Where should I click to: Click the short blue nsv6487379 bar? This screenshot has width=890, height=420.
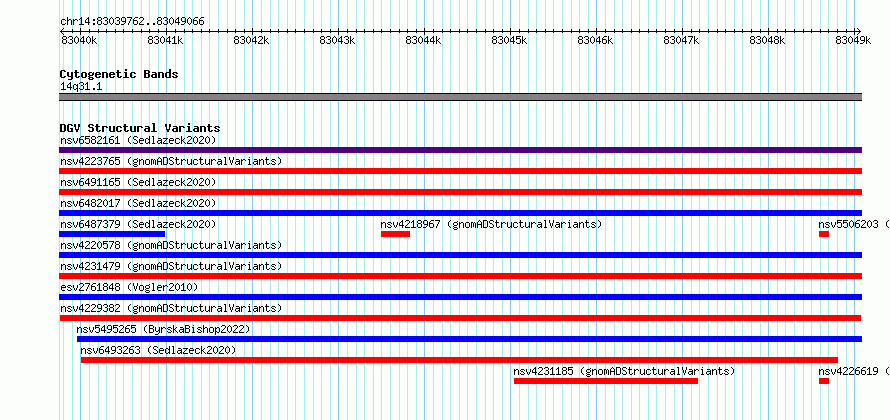click(112, 234)
